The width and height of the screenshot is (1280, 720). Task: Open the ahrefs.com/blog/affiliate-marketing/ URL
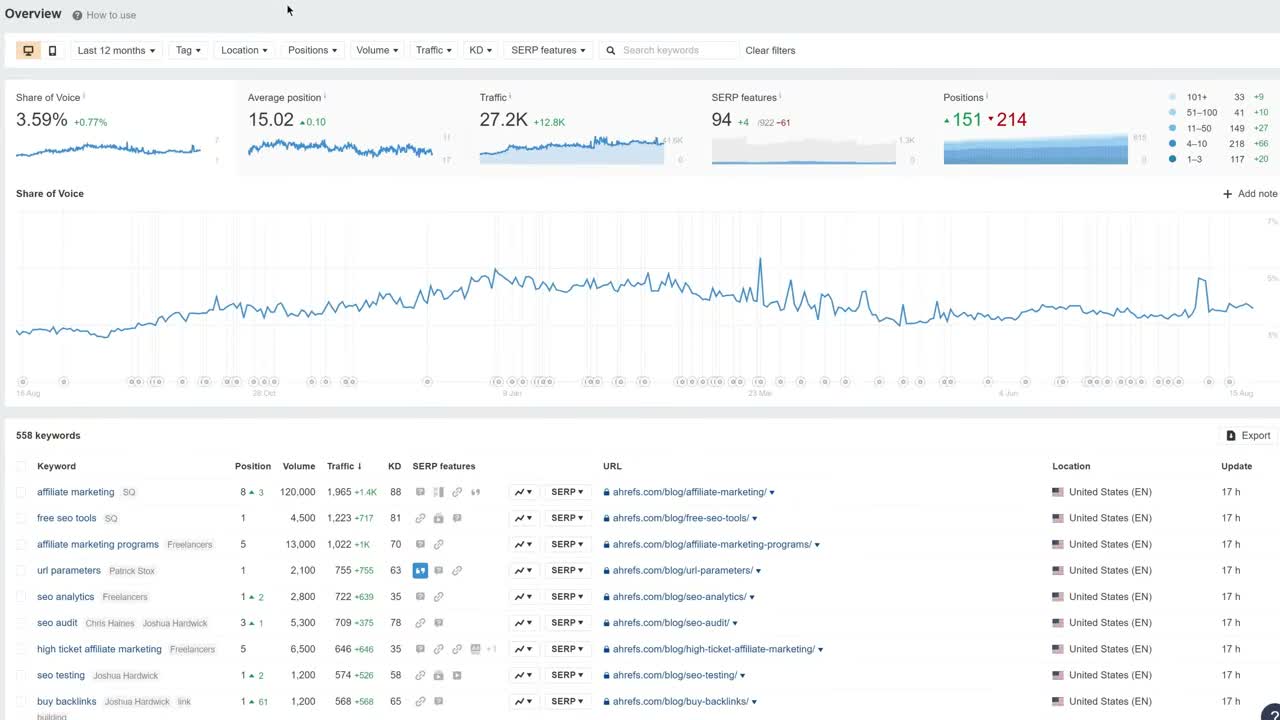[x=689, y=492]
